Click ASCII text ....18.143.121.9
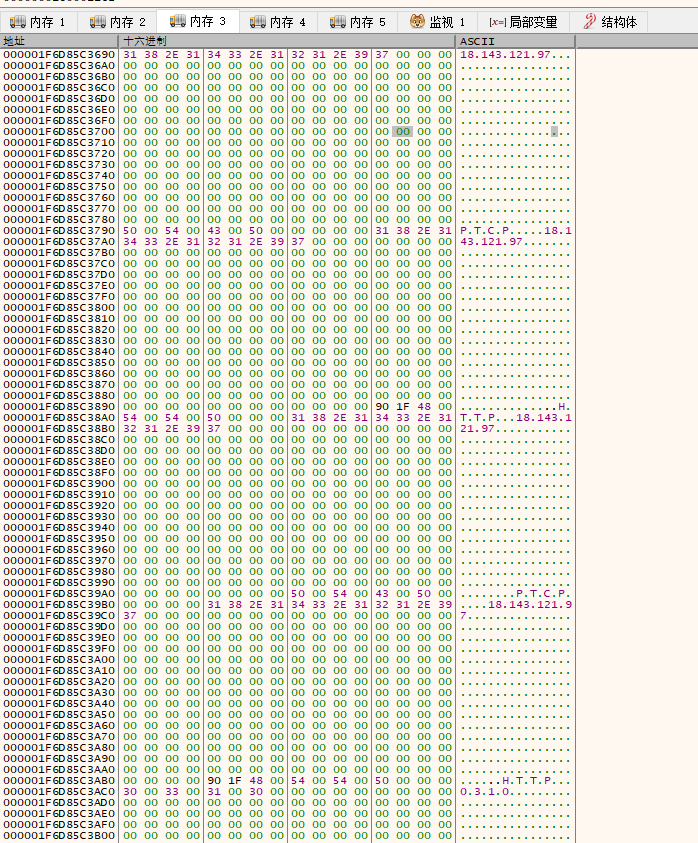The width and height of the screenshot is (698, 843). (x=515, y=605)
